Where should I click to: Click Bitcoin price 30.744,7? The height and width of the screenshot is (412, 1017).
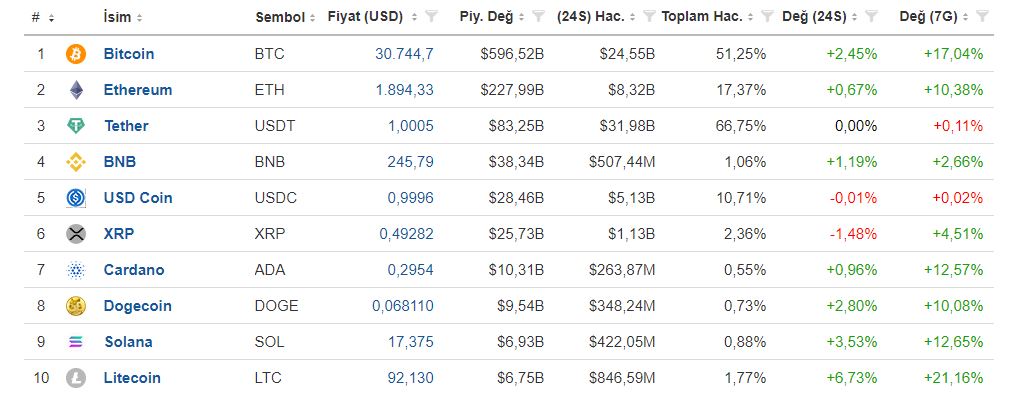coord(404,54)
